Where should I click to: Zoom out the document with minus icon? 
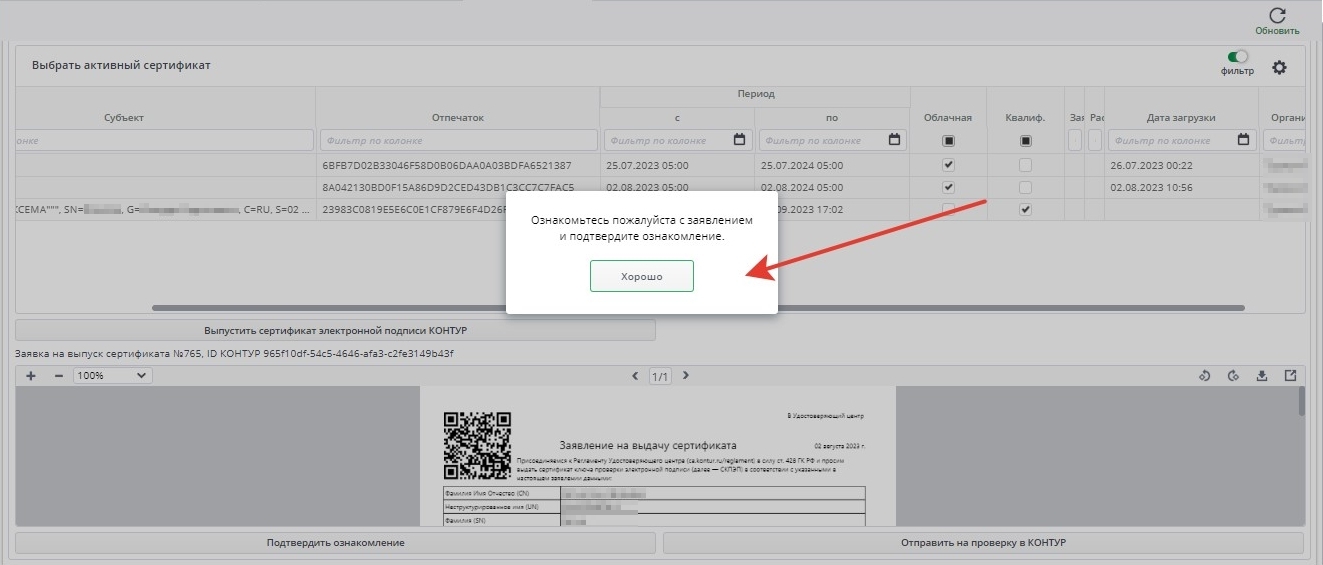point(58,376)
